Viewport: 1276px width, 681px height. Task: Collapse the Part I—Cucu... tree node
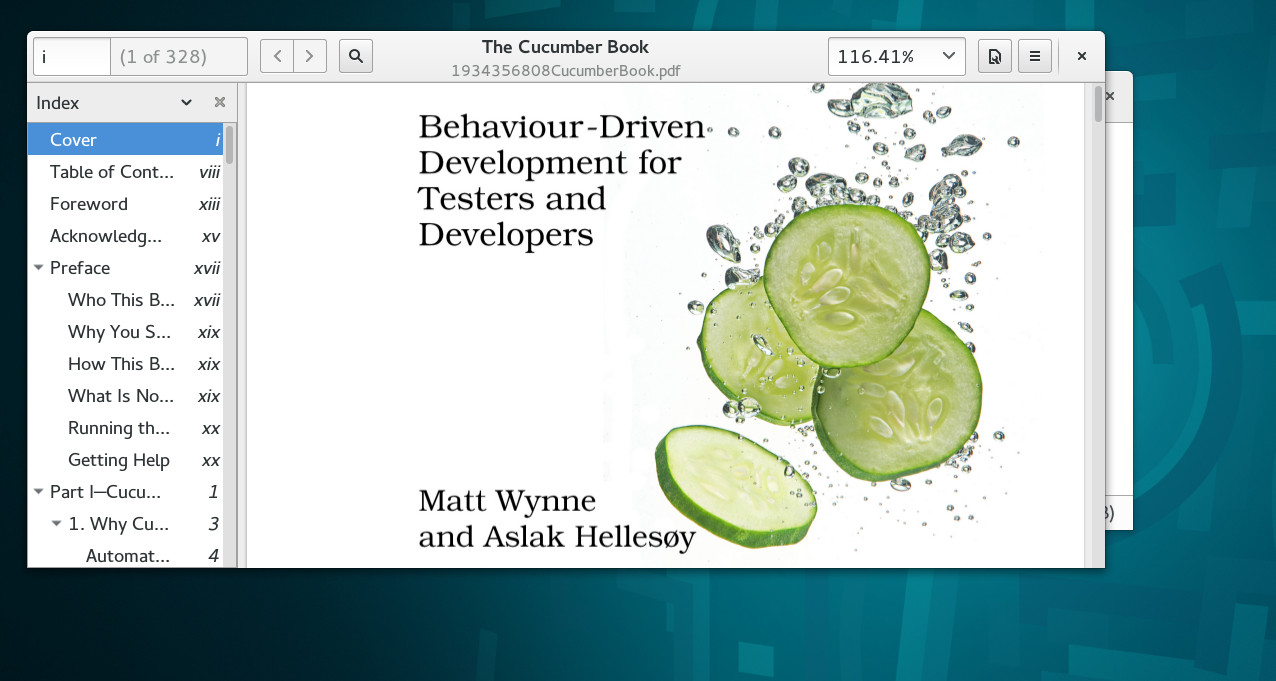pos(38,492)
